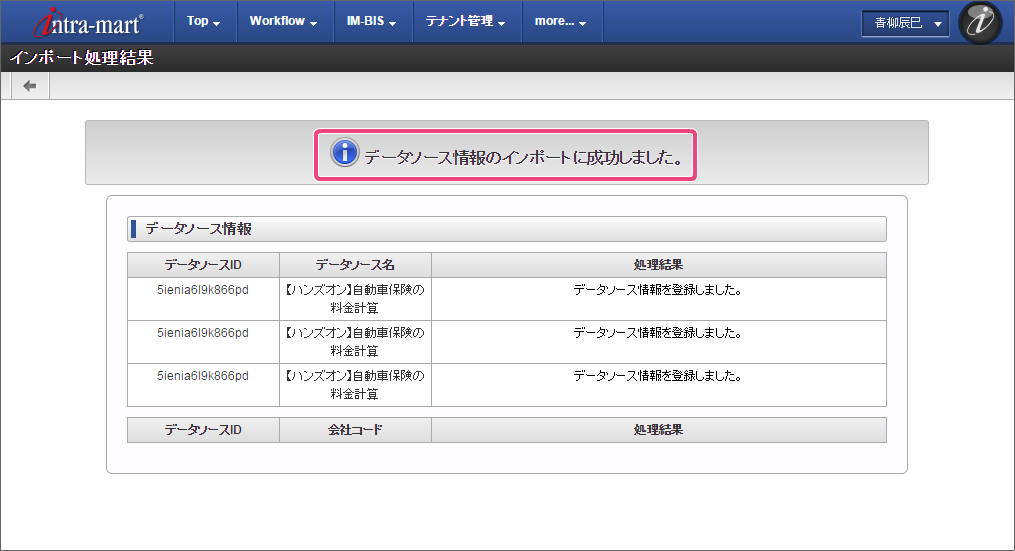The height and width of the screenshot is (551, 1015).
Task: Click first row registration result text
Action: [658, 290]
